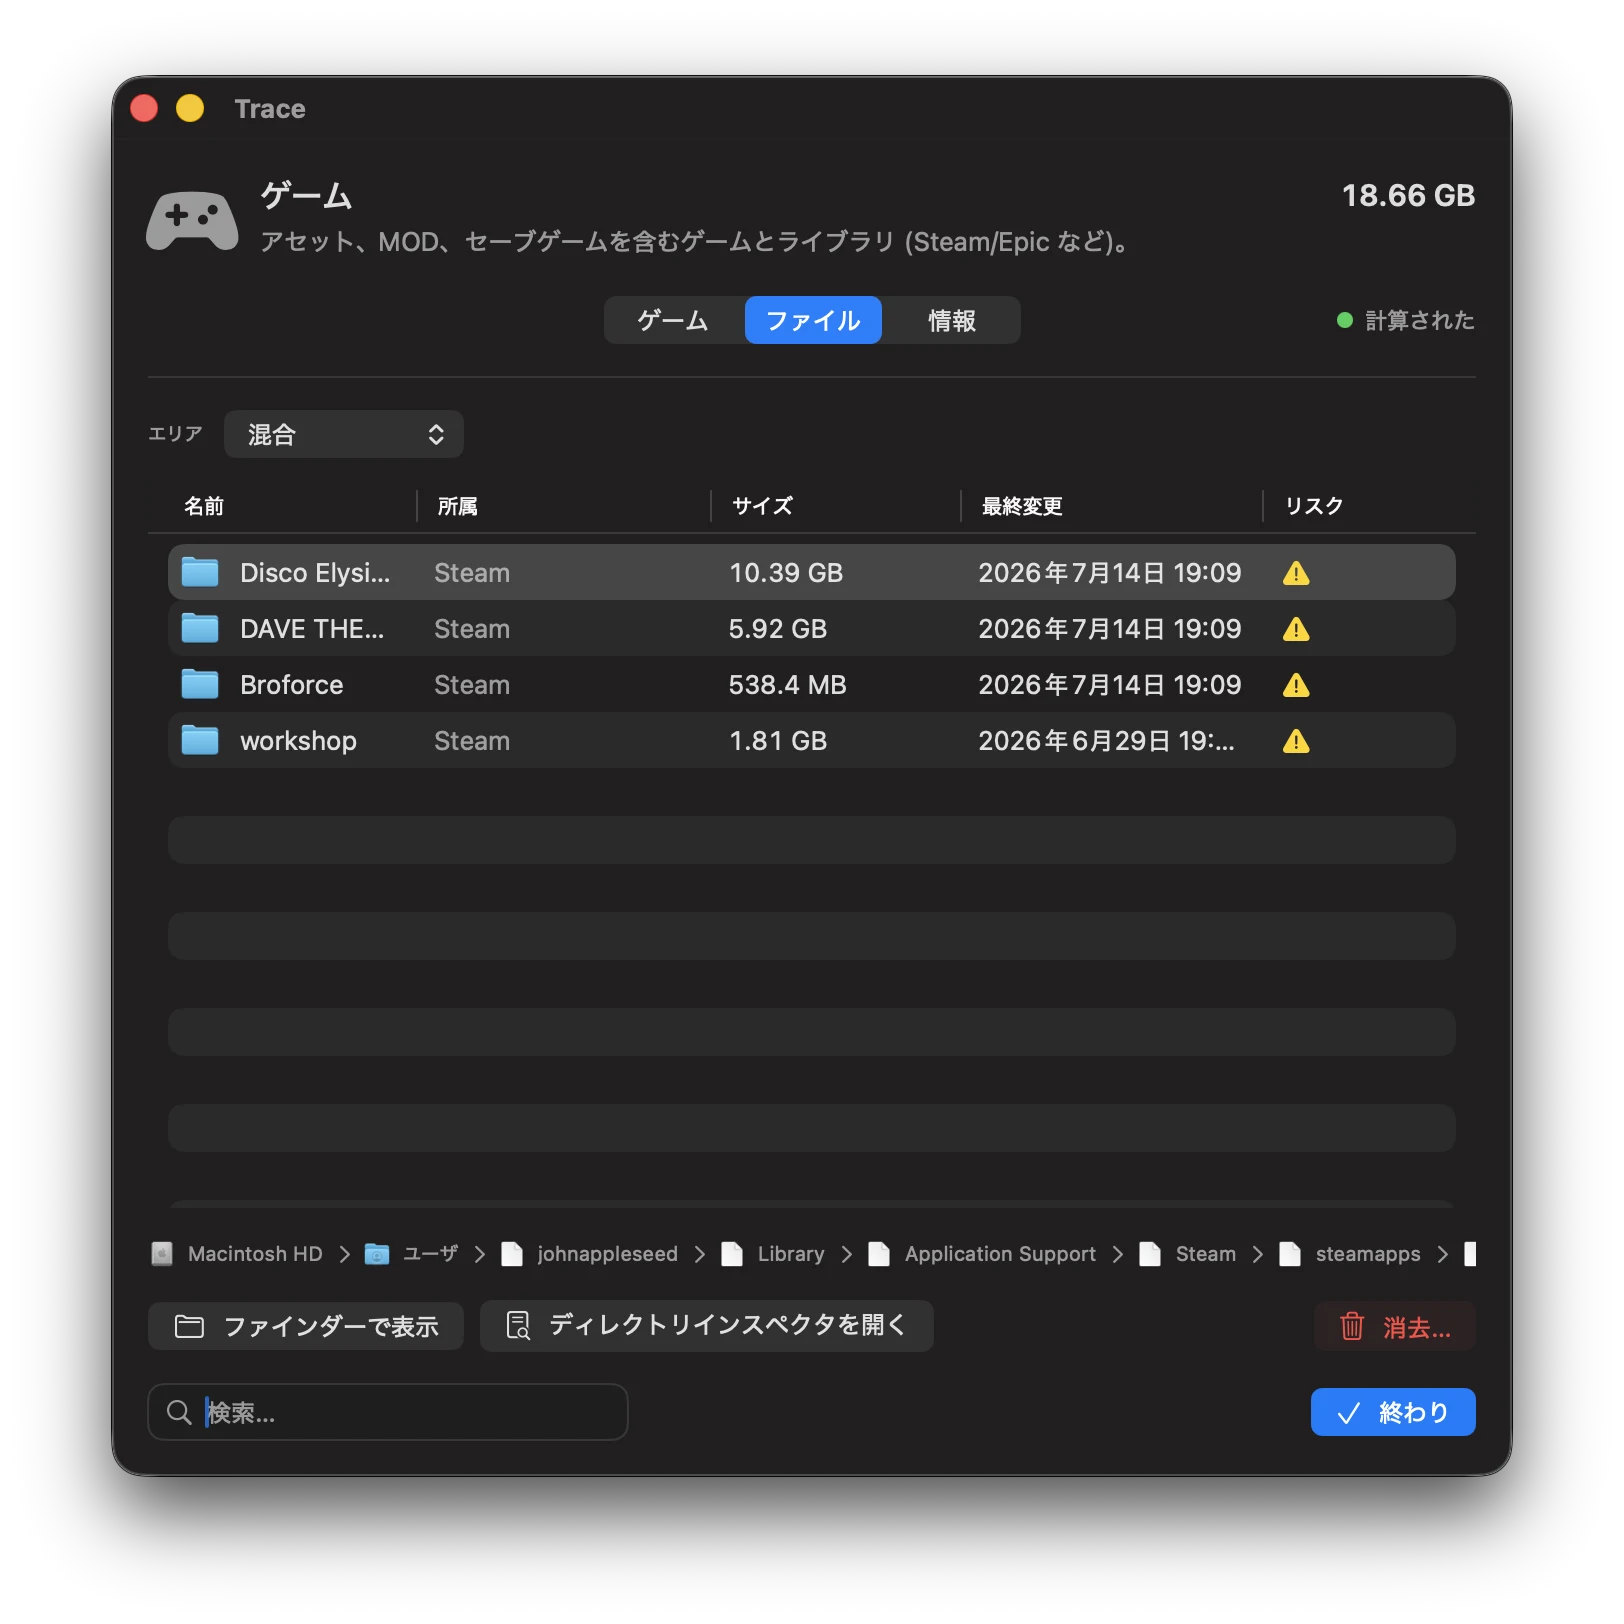1624x1624 pixels.
Task: Select the Broforce row name
Action: (x=291, y=684)
